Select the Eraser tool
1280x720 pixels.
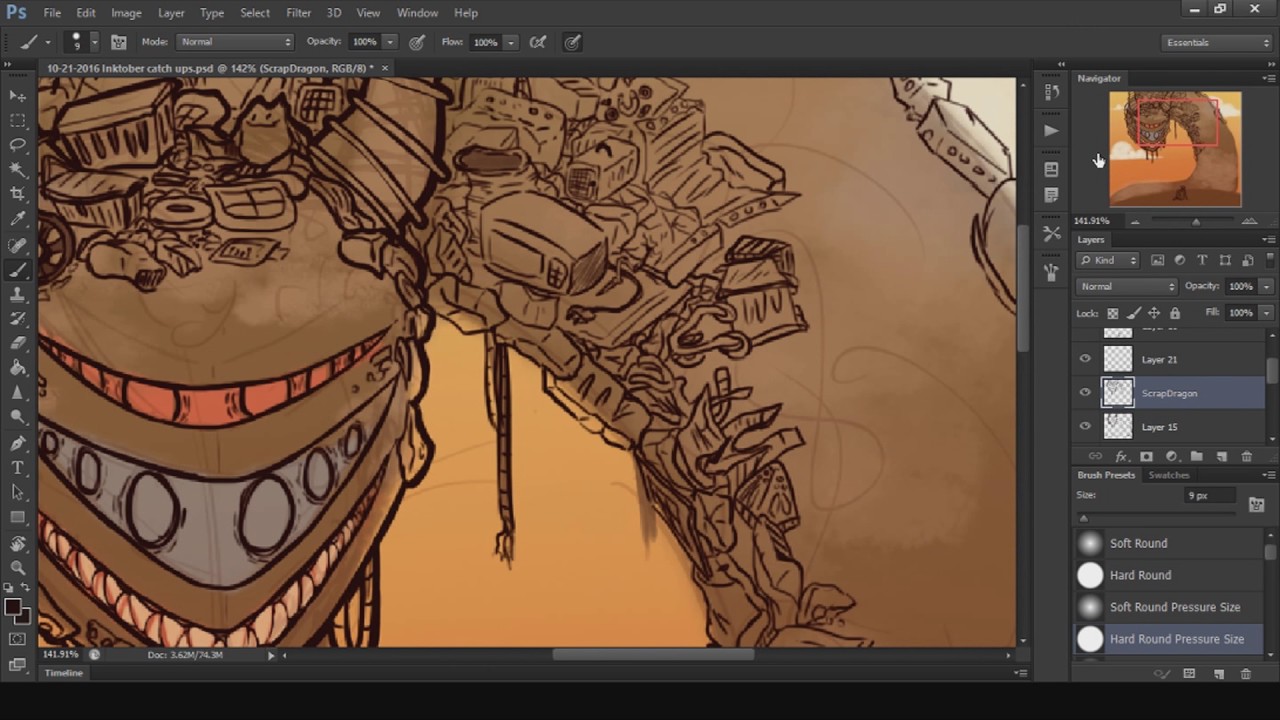click(18, 343)
